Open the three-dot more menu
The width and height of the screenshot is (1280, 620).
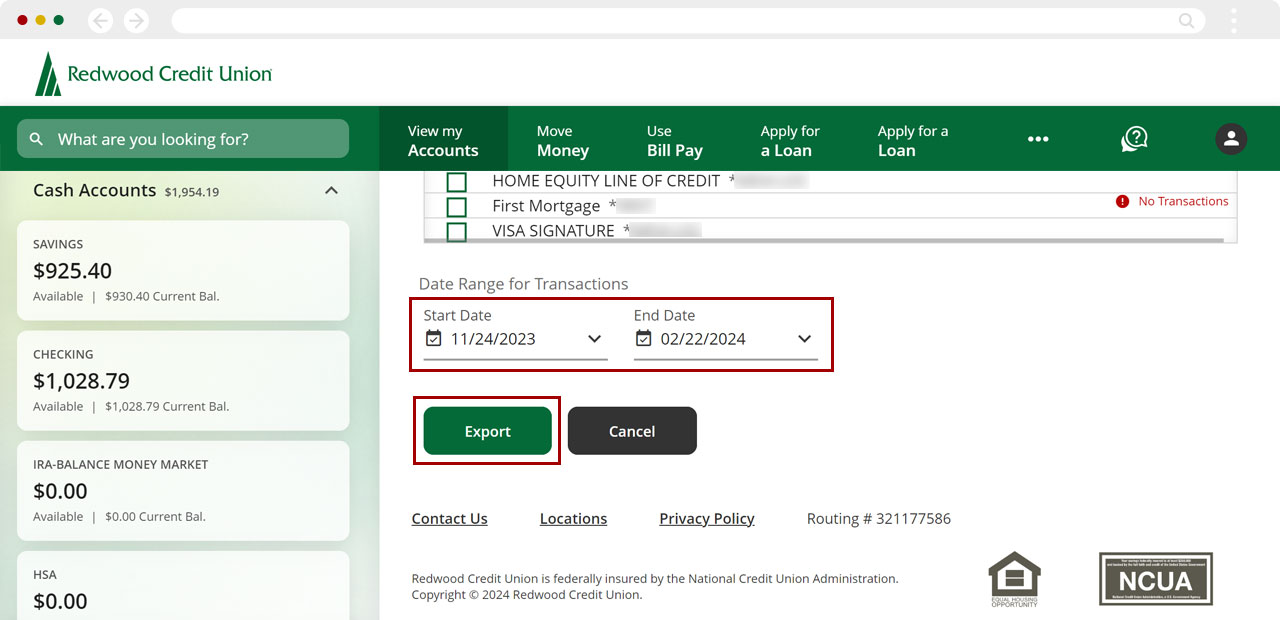(x=1038, y=139)
